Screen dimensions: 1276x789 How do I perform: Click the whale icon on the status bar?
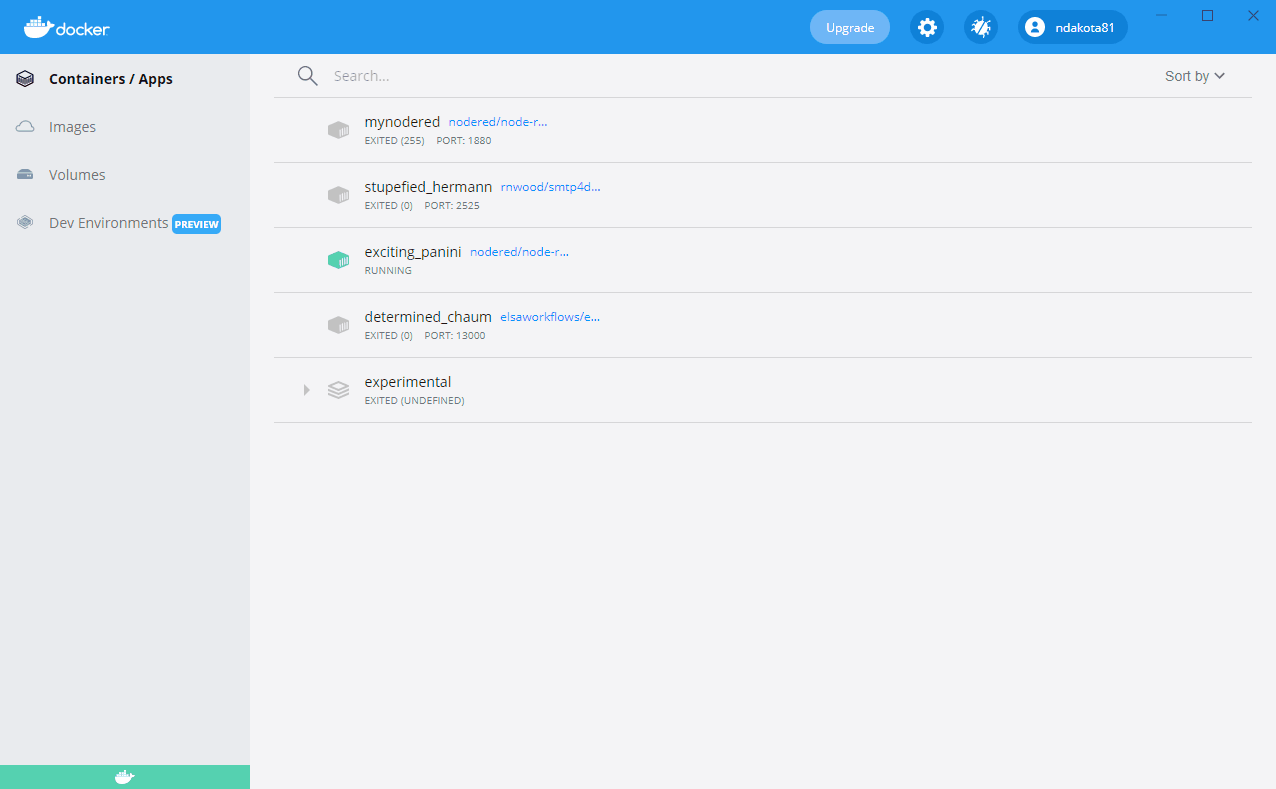point(123,776)
